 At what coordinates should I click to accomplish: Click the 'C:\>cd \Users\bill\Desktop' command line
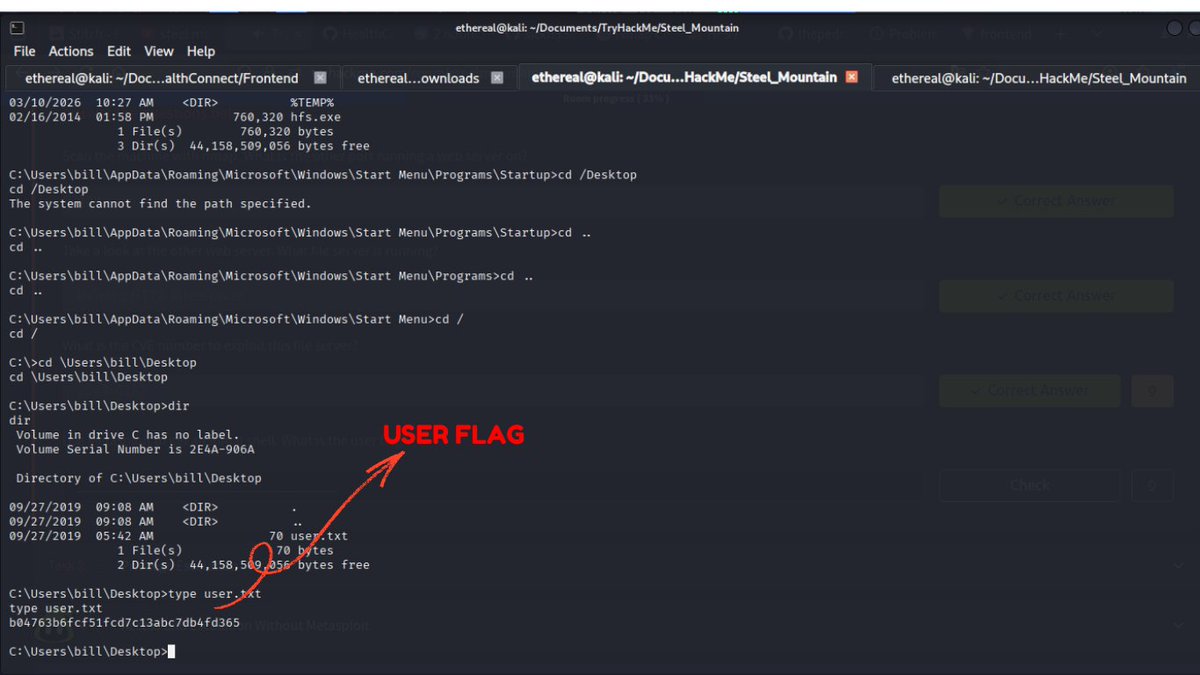coord(103,363)
